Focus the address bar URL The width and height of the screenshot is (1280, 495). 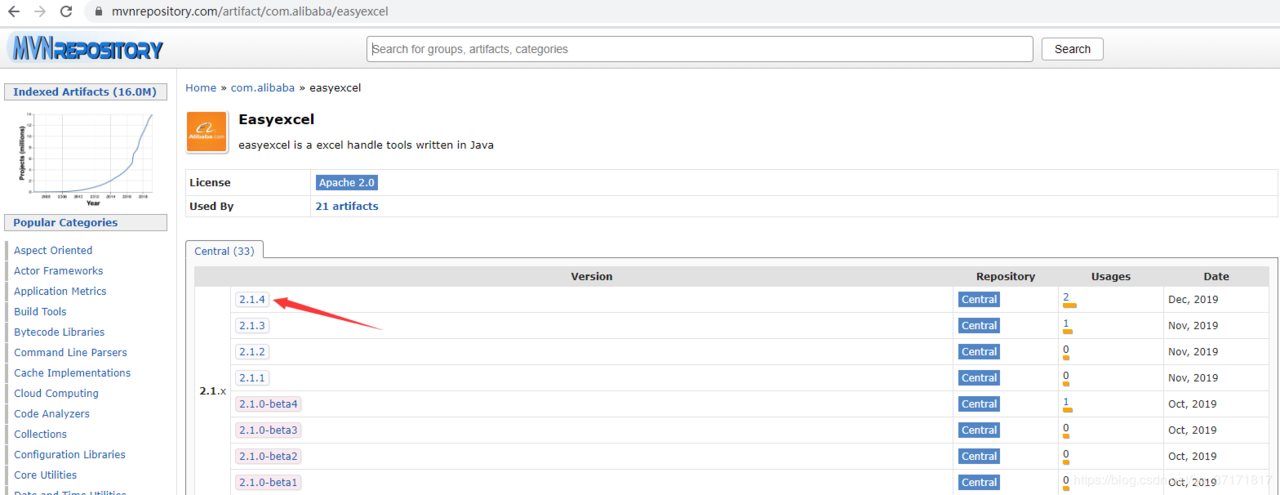(x=248, y=12)
